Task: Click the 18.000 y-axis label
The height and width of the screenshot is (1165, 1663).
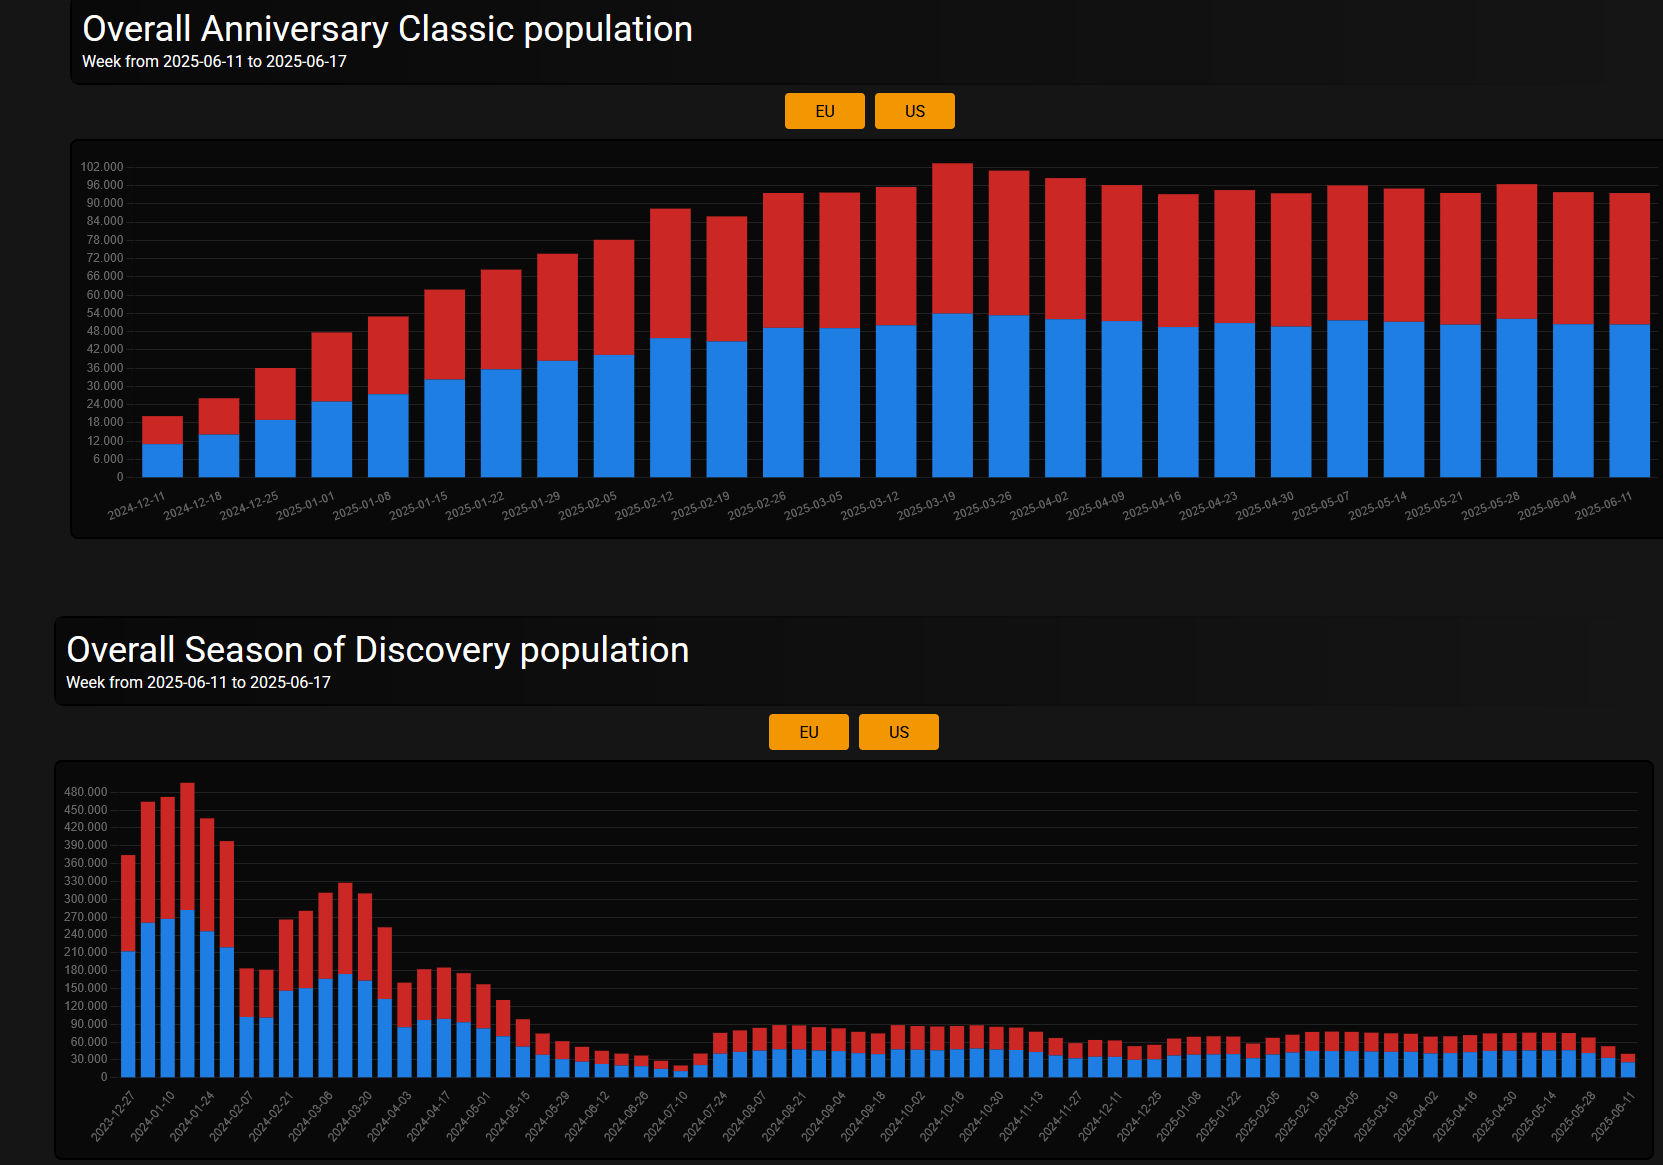Action: click(104, 422)
